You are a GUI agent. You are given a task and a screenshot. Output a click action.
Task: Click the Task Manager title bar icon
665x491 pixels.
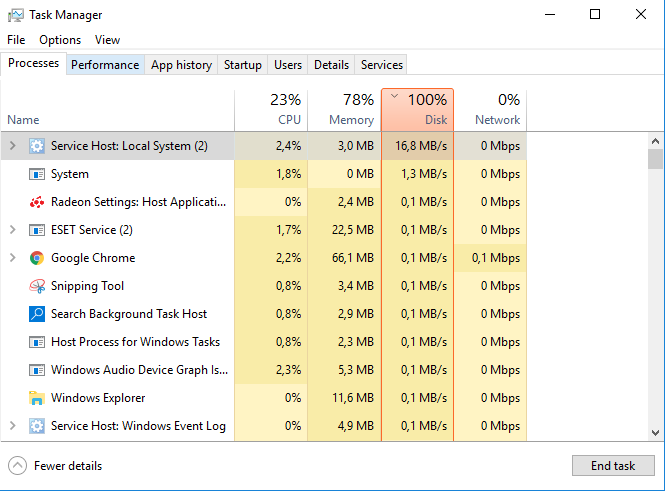16,15
